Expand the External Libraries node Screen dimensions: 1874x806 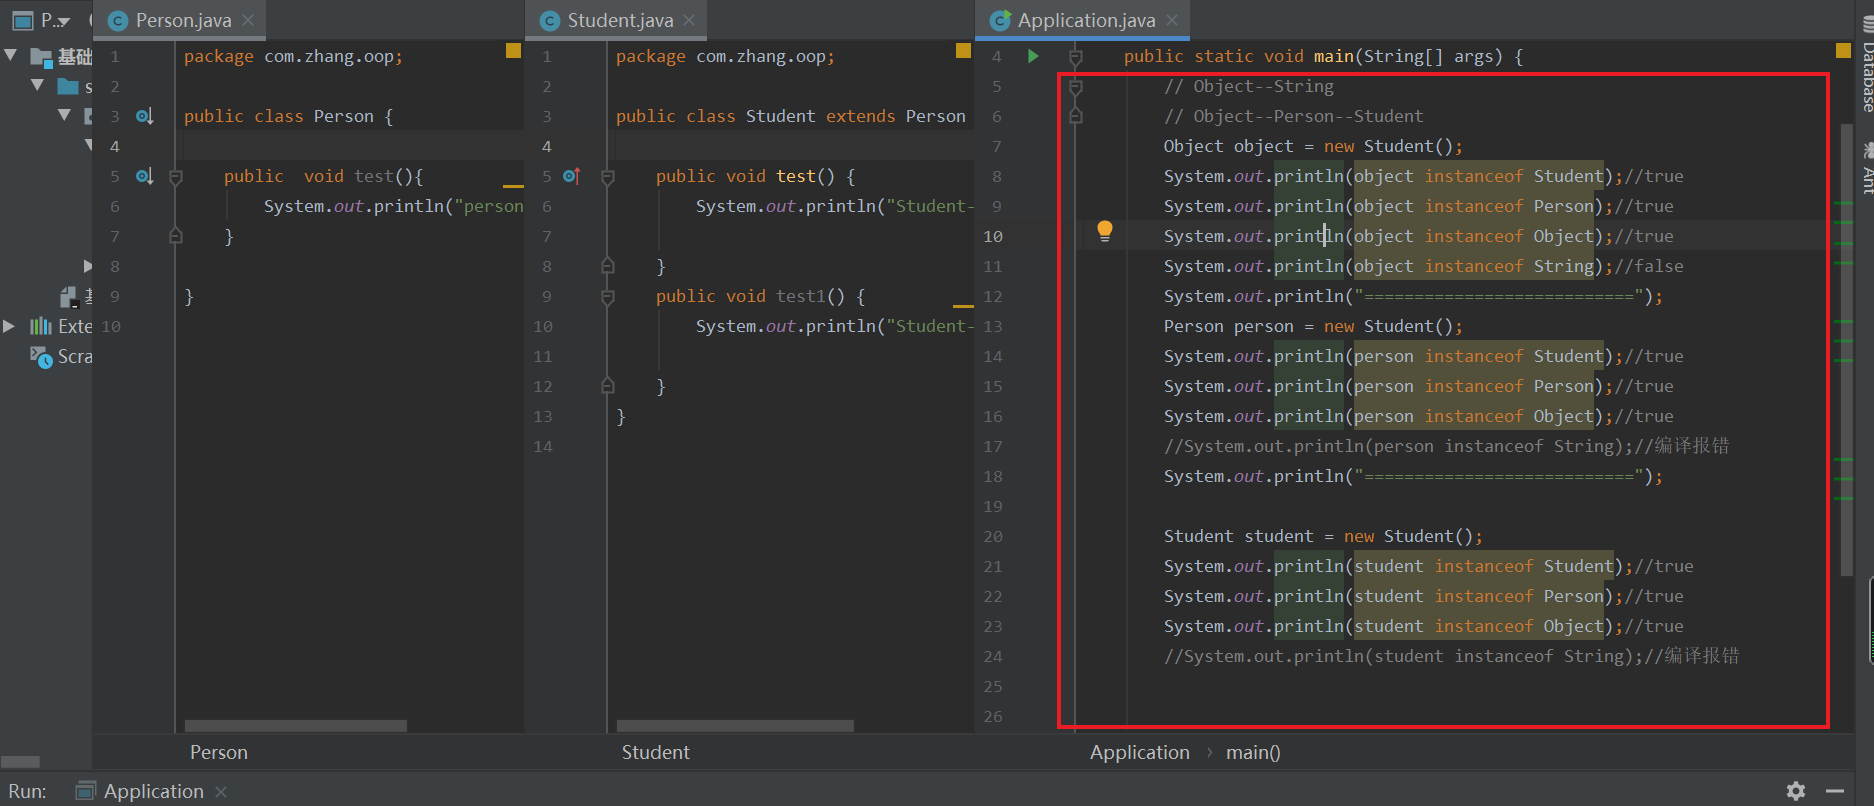(10, 326)
